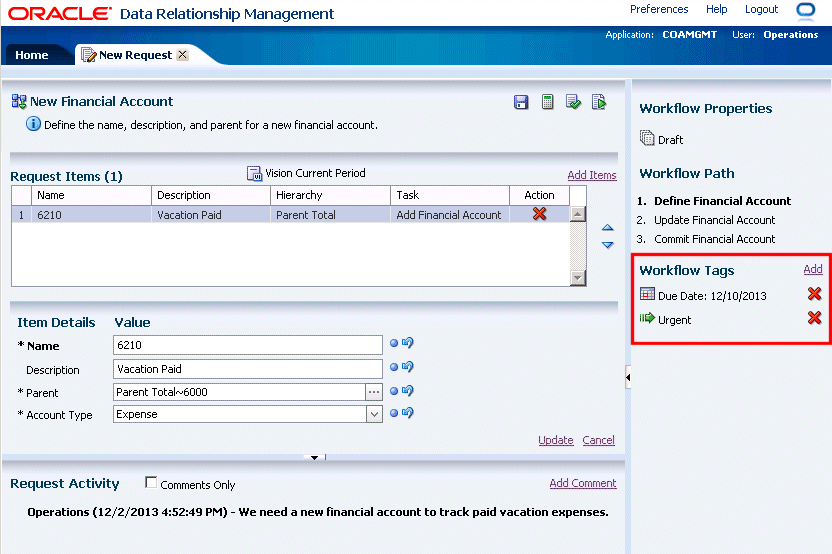Image resolution: width=832 pixels, height=554 pixels.
Task: Open the Help menu link
Action: [716, 10]
